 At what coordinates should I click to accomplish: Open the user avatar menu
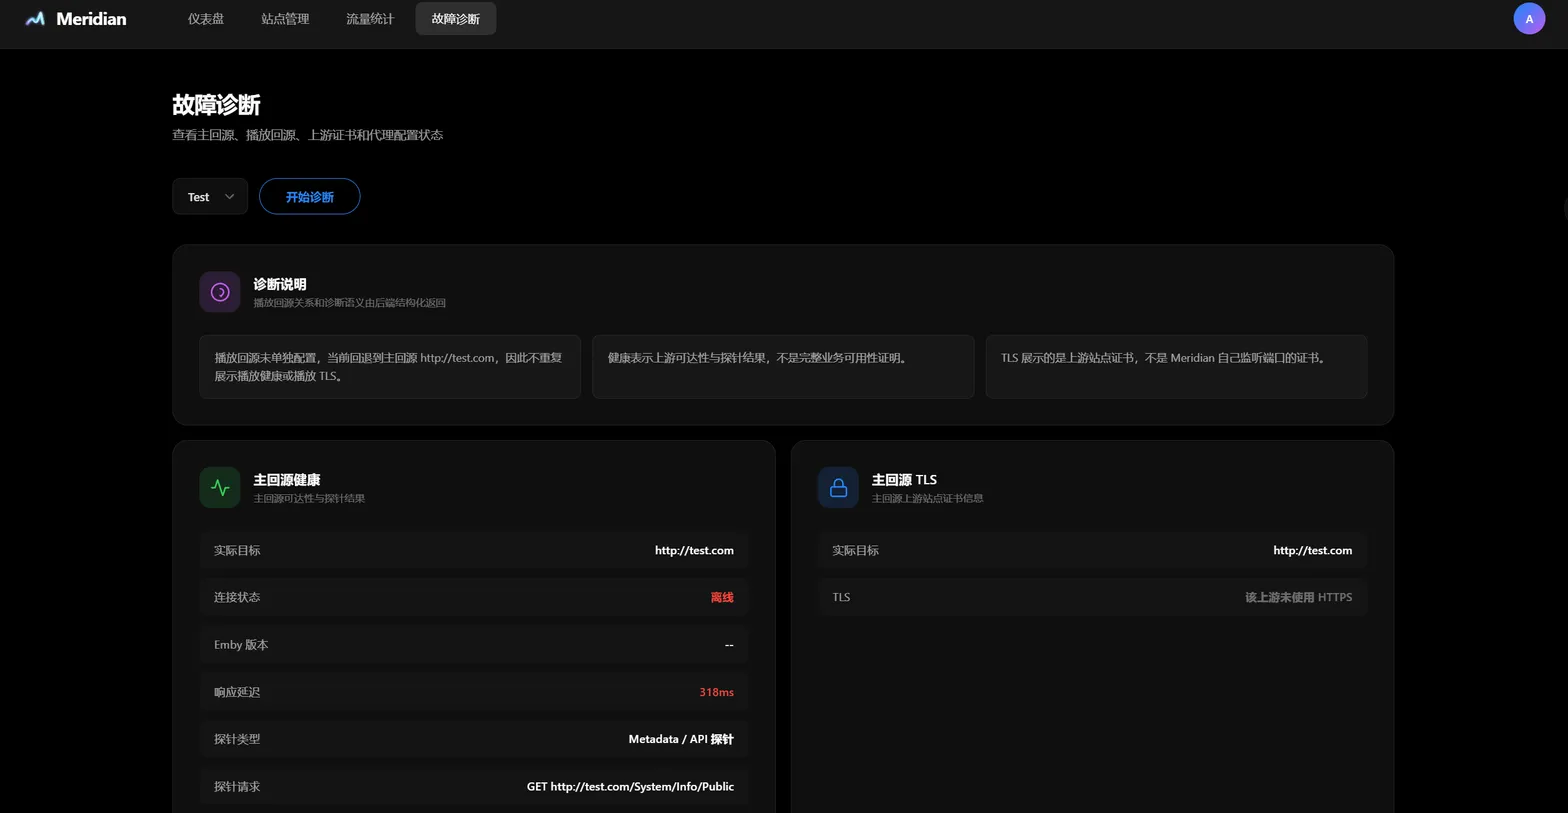[1529, 19]
